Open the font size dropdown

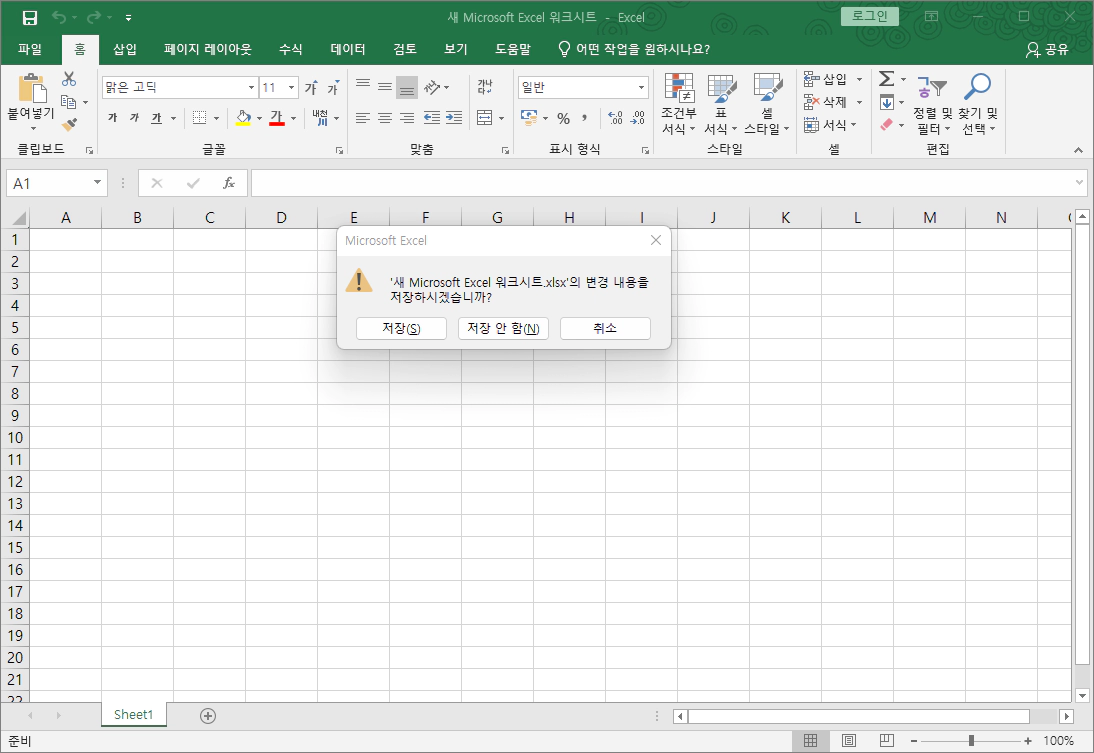click(292, 88)
